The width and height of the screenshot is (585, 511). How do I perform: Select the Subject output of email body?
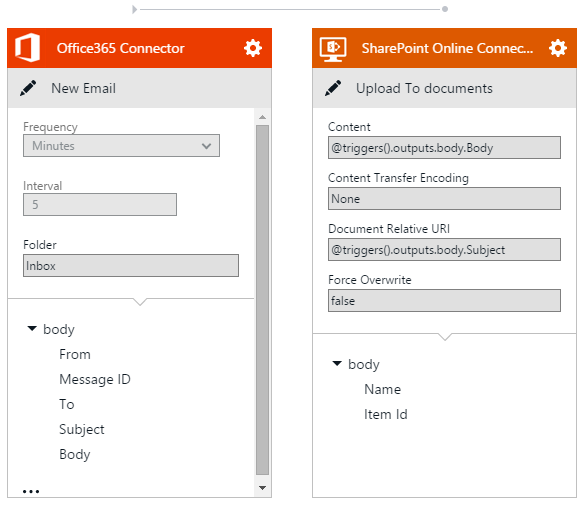click(x=82, y=429)
